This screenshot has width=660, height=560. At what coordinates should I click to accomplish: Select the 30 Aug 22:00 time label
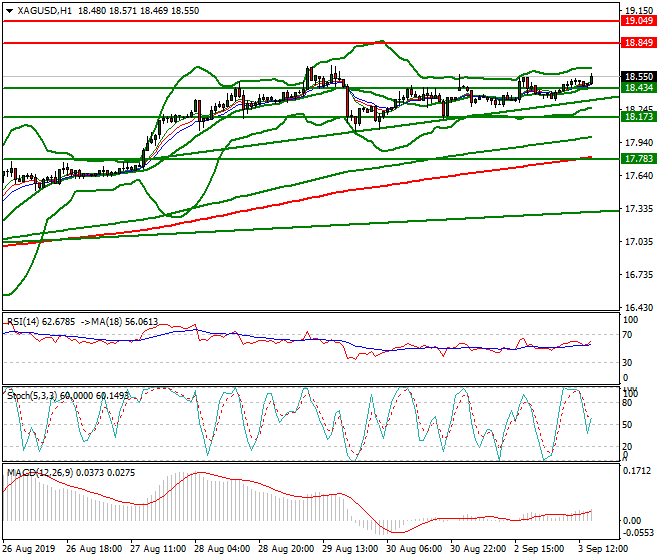478,549
